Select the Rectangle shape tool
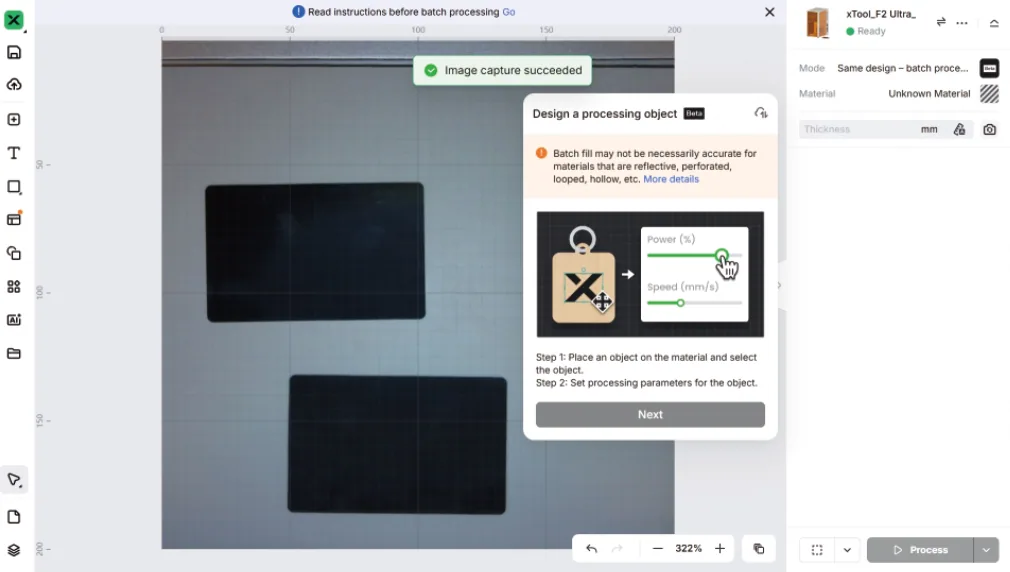 [14, 187]
